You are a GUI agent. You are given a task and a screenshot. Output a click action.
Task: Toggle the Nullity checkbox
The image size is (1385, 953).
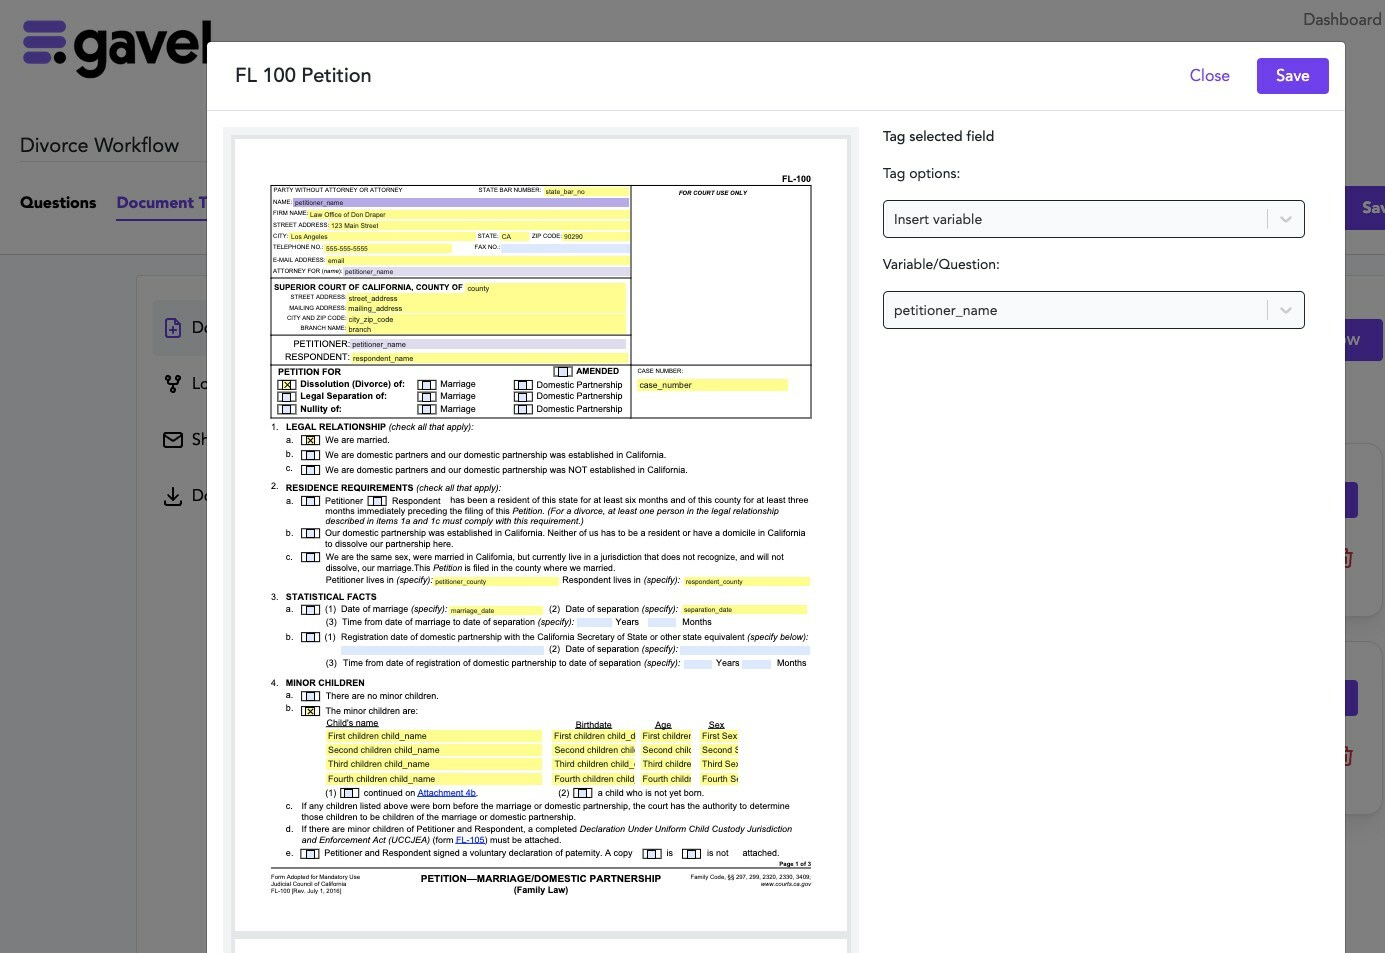[287, 409]
